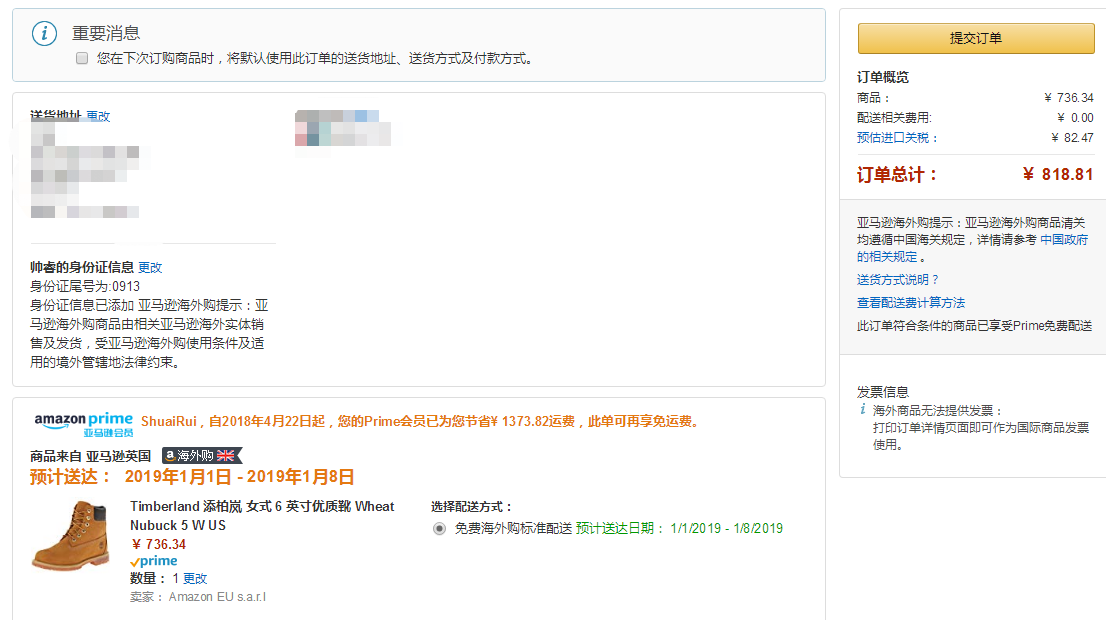Click the Timberland 添柏岚 女式 6 英寸优质靴 title
The image size is (1106, 620).
pos(262,516)
